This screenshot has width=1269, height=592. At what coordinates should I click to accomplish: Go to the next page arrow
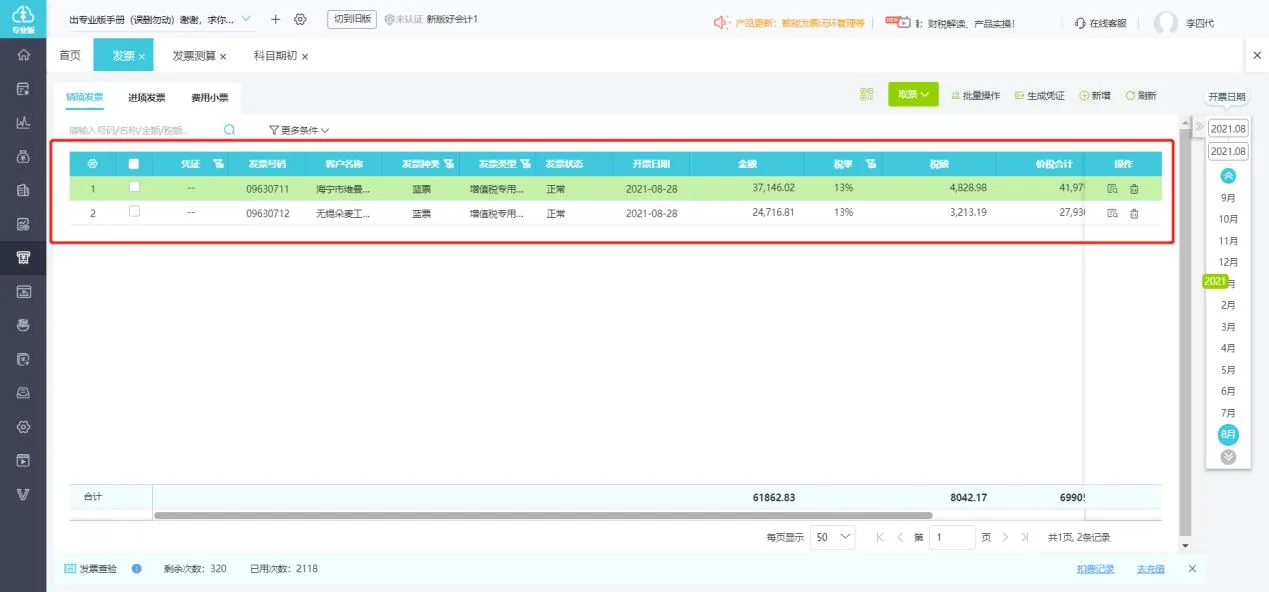(1005, 537)
